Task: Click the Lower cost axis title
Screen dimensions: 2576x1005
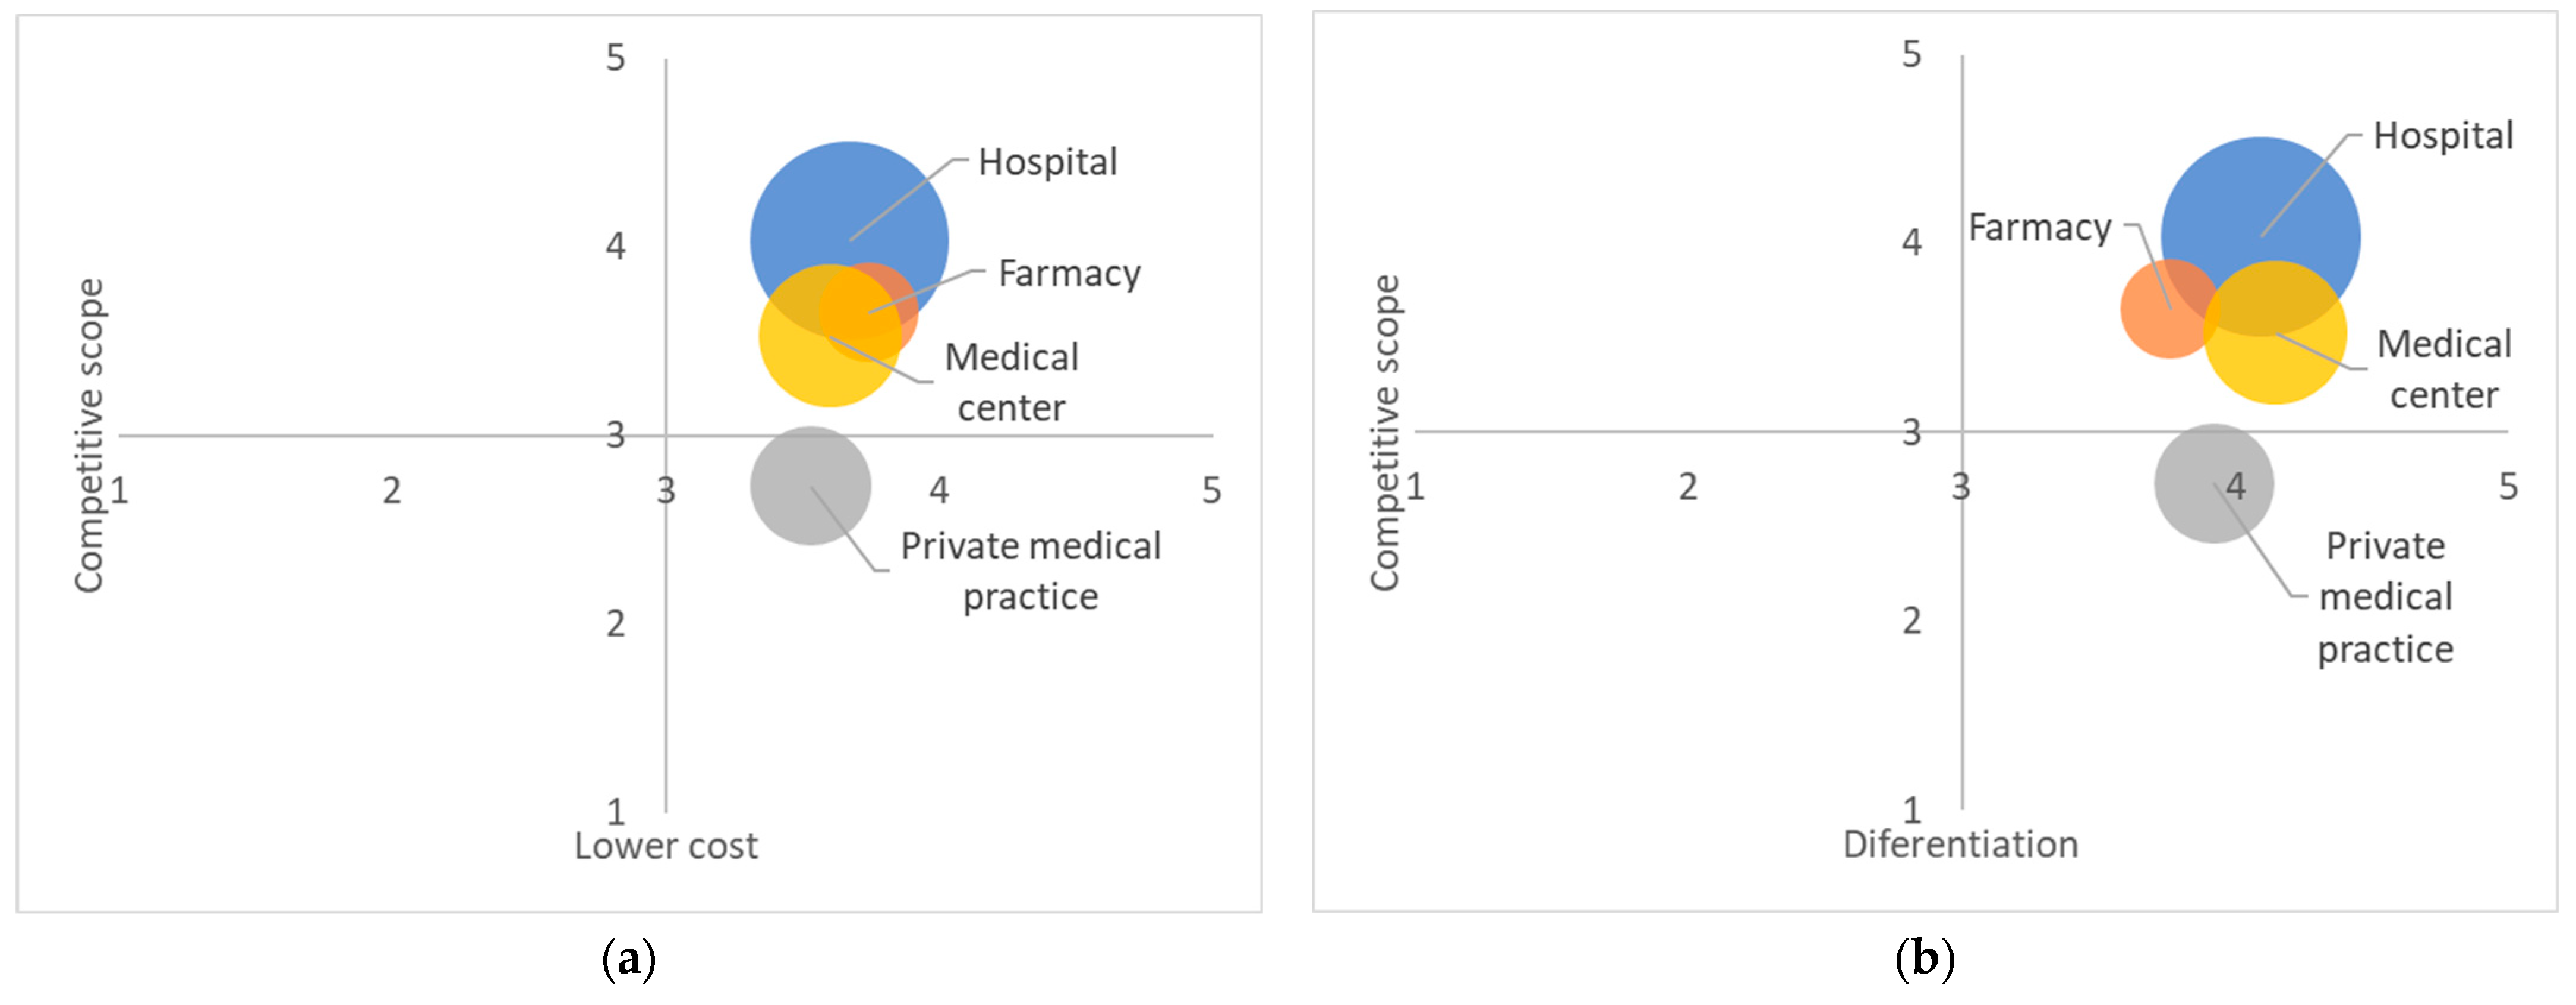Action: click(x=666, y=846)
